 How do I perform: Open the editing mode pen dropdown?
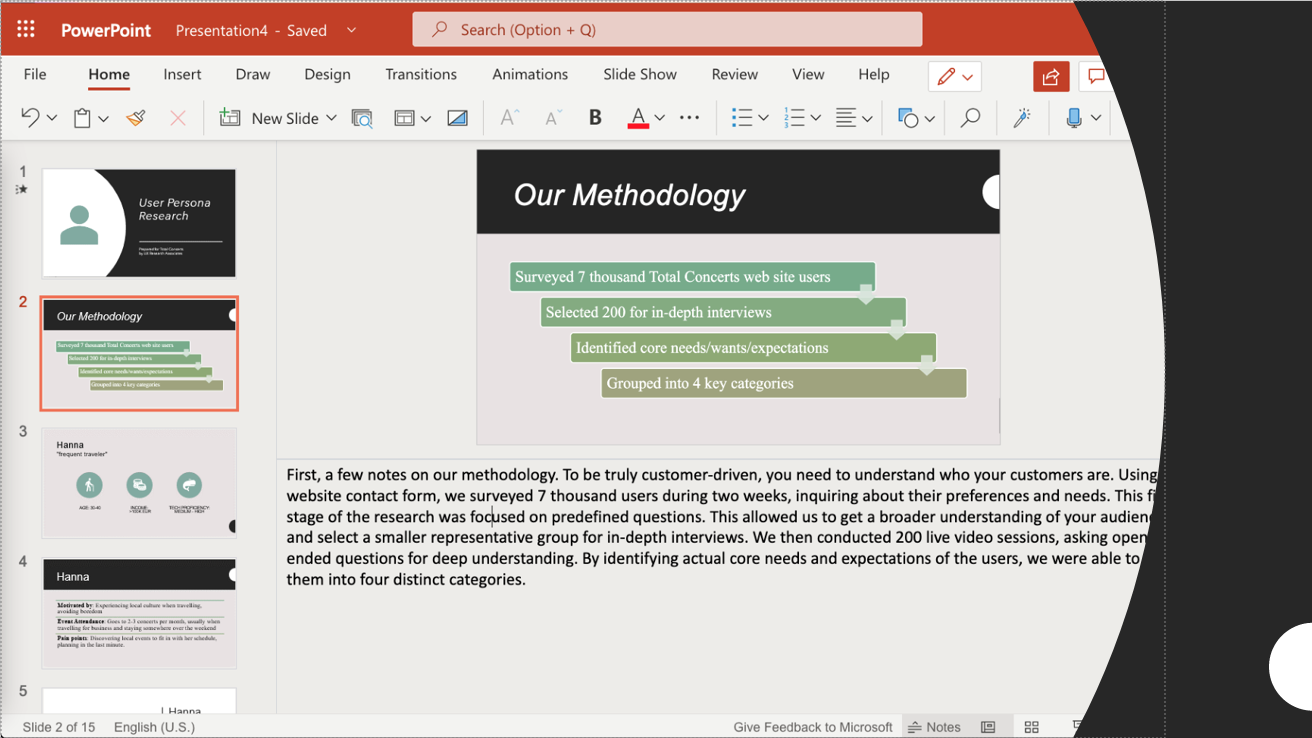955,76
